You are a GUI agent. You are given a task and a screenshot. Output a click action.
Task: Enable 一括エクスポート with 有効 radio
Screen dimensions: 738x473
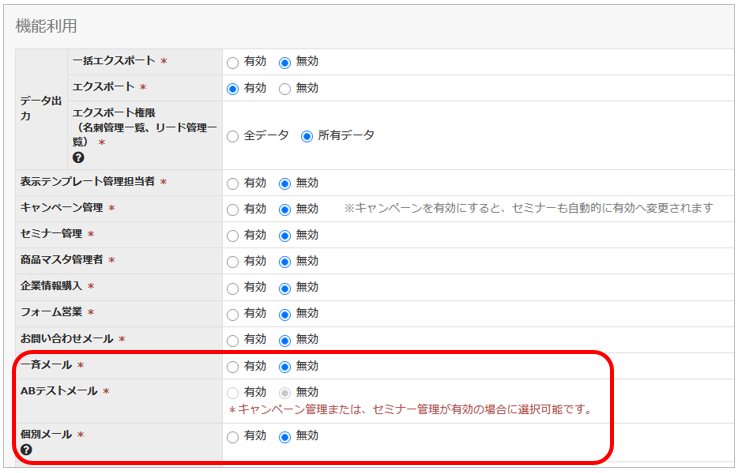233,62
